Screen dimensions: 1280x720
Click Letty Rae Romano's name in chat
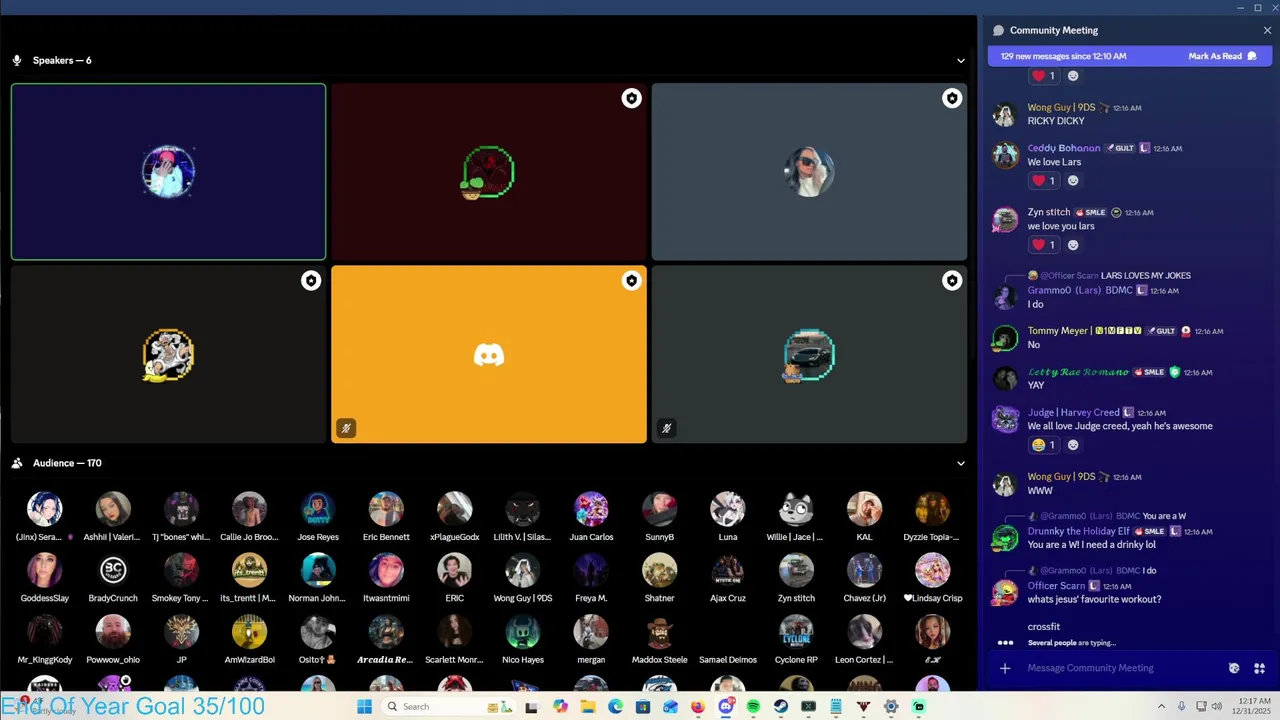pyautogui.click(x=1078, y=372)
